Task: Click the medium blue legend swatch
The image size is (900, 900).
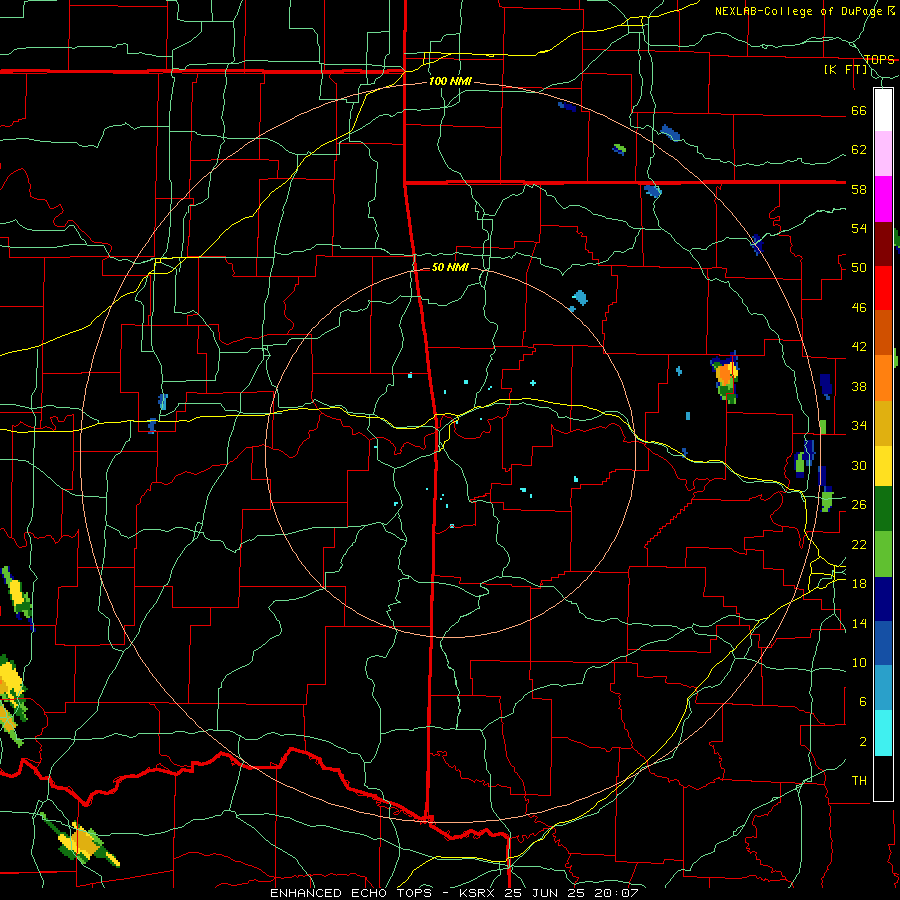Action: (x=883, y=643)
